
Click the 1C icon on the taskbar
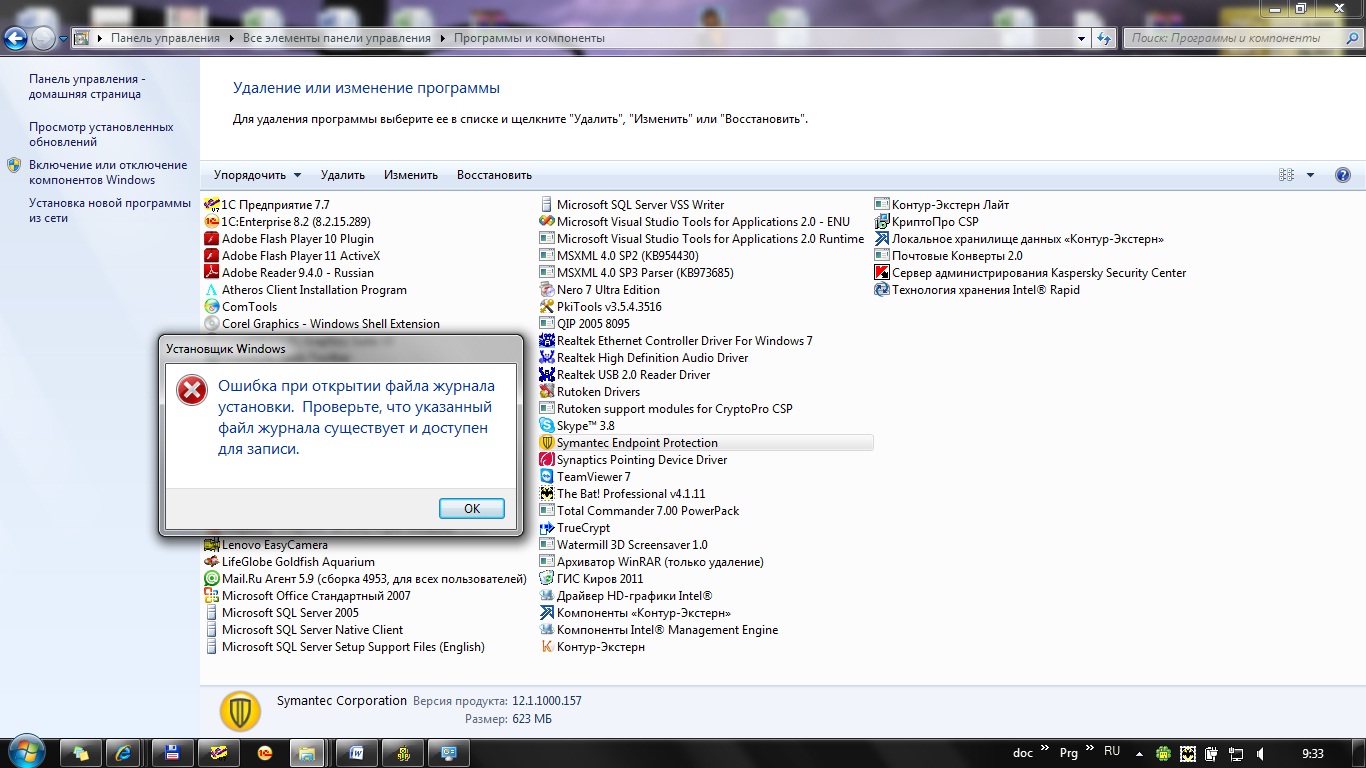pyautogui.click(x=264, y=752)
